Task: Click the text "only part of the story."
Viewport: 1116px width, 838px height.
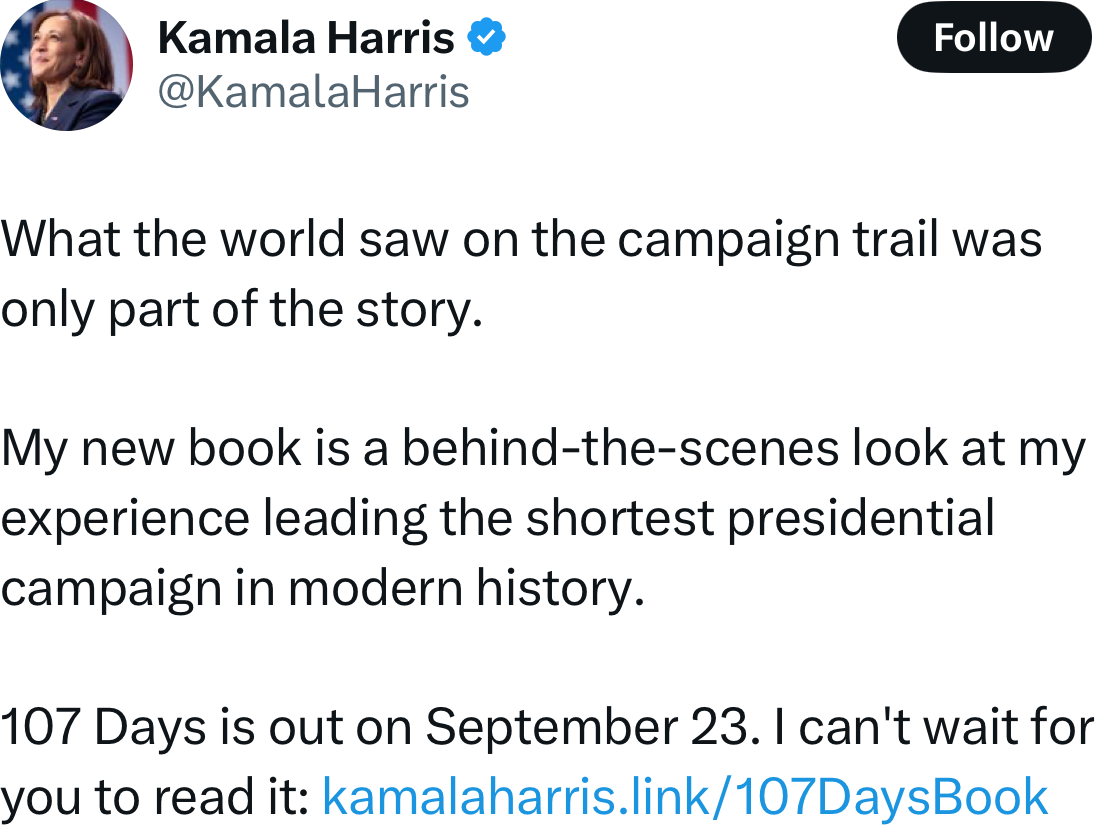Action: [x=242, y=310]
